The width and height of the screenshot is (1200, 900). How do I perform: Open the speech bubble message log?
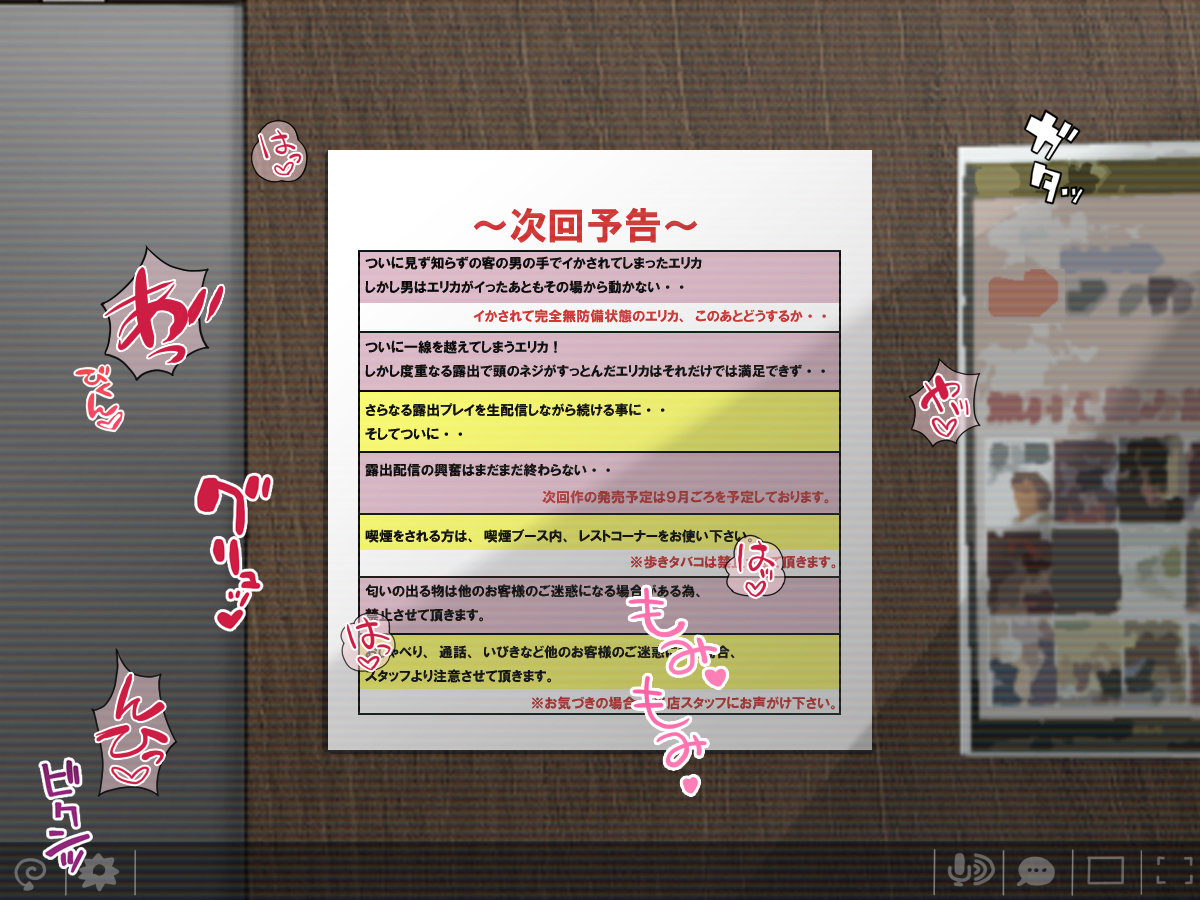coord(1036,872)
